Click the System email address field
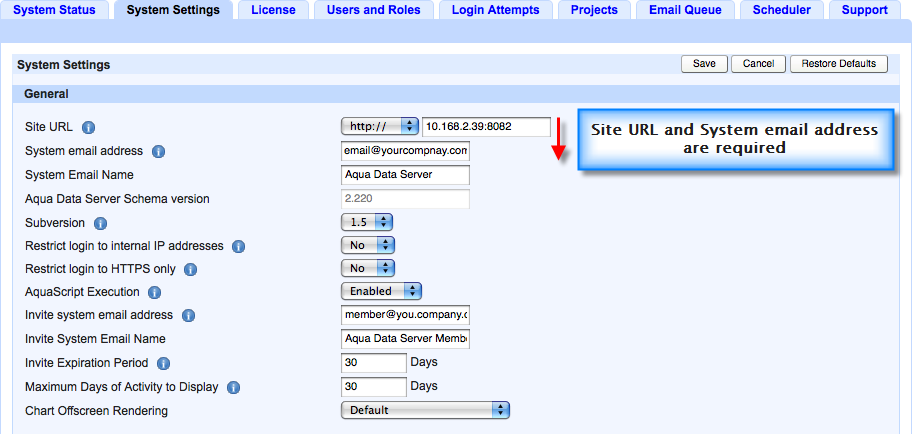912x434 pixels. click(x=405, y=151)
